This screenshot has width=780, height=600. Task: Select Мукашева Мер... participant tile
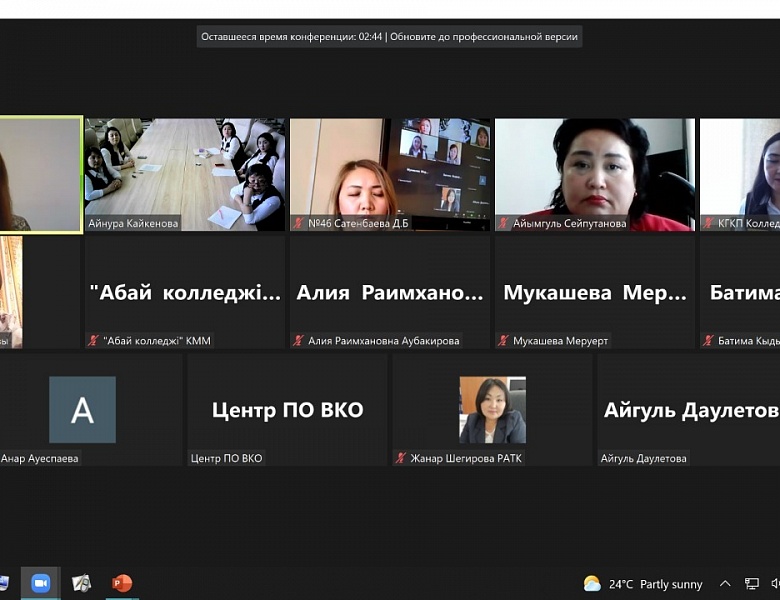pyautogui.click(x=595, y=292)
